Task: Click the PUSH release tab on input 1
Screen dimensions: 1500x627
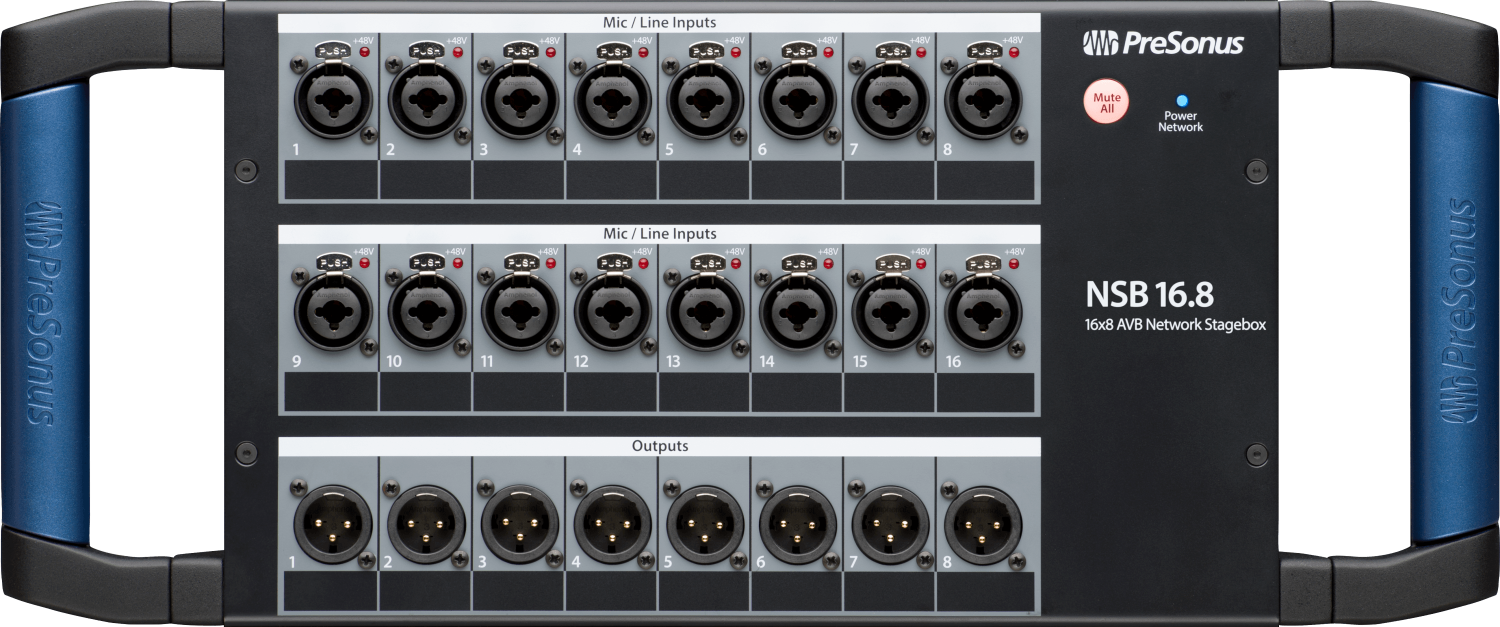Action: (334, 52)
